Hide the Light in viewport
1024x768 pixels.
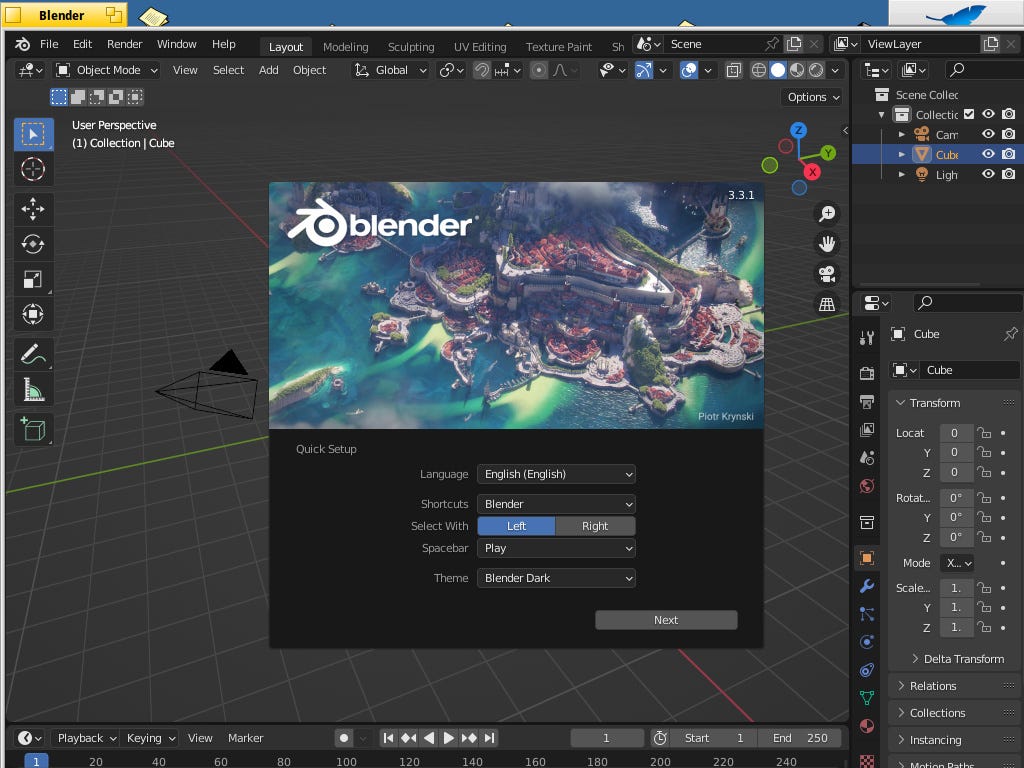(x=989, y=174)
